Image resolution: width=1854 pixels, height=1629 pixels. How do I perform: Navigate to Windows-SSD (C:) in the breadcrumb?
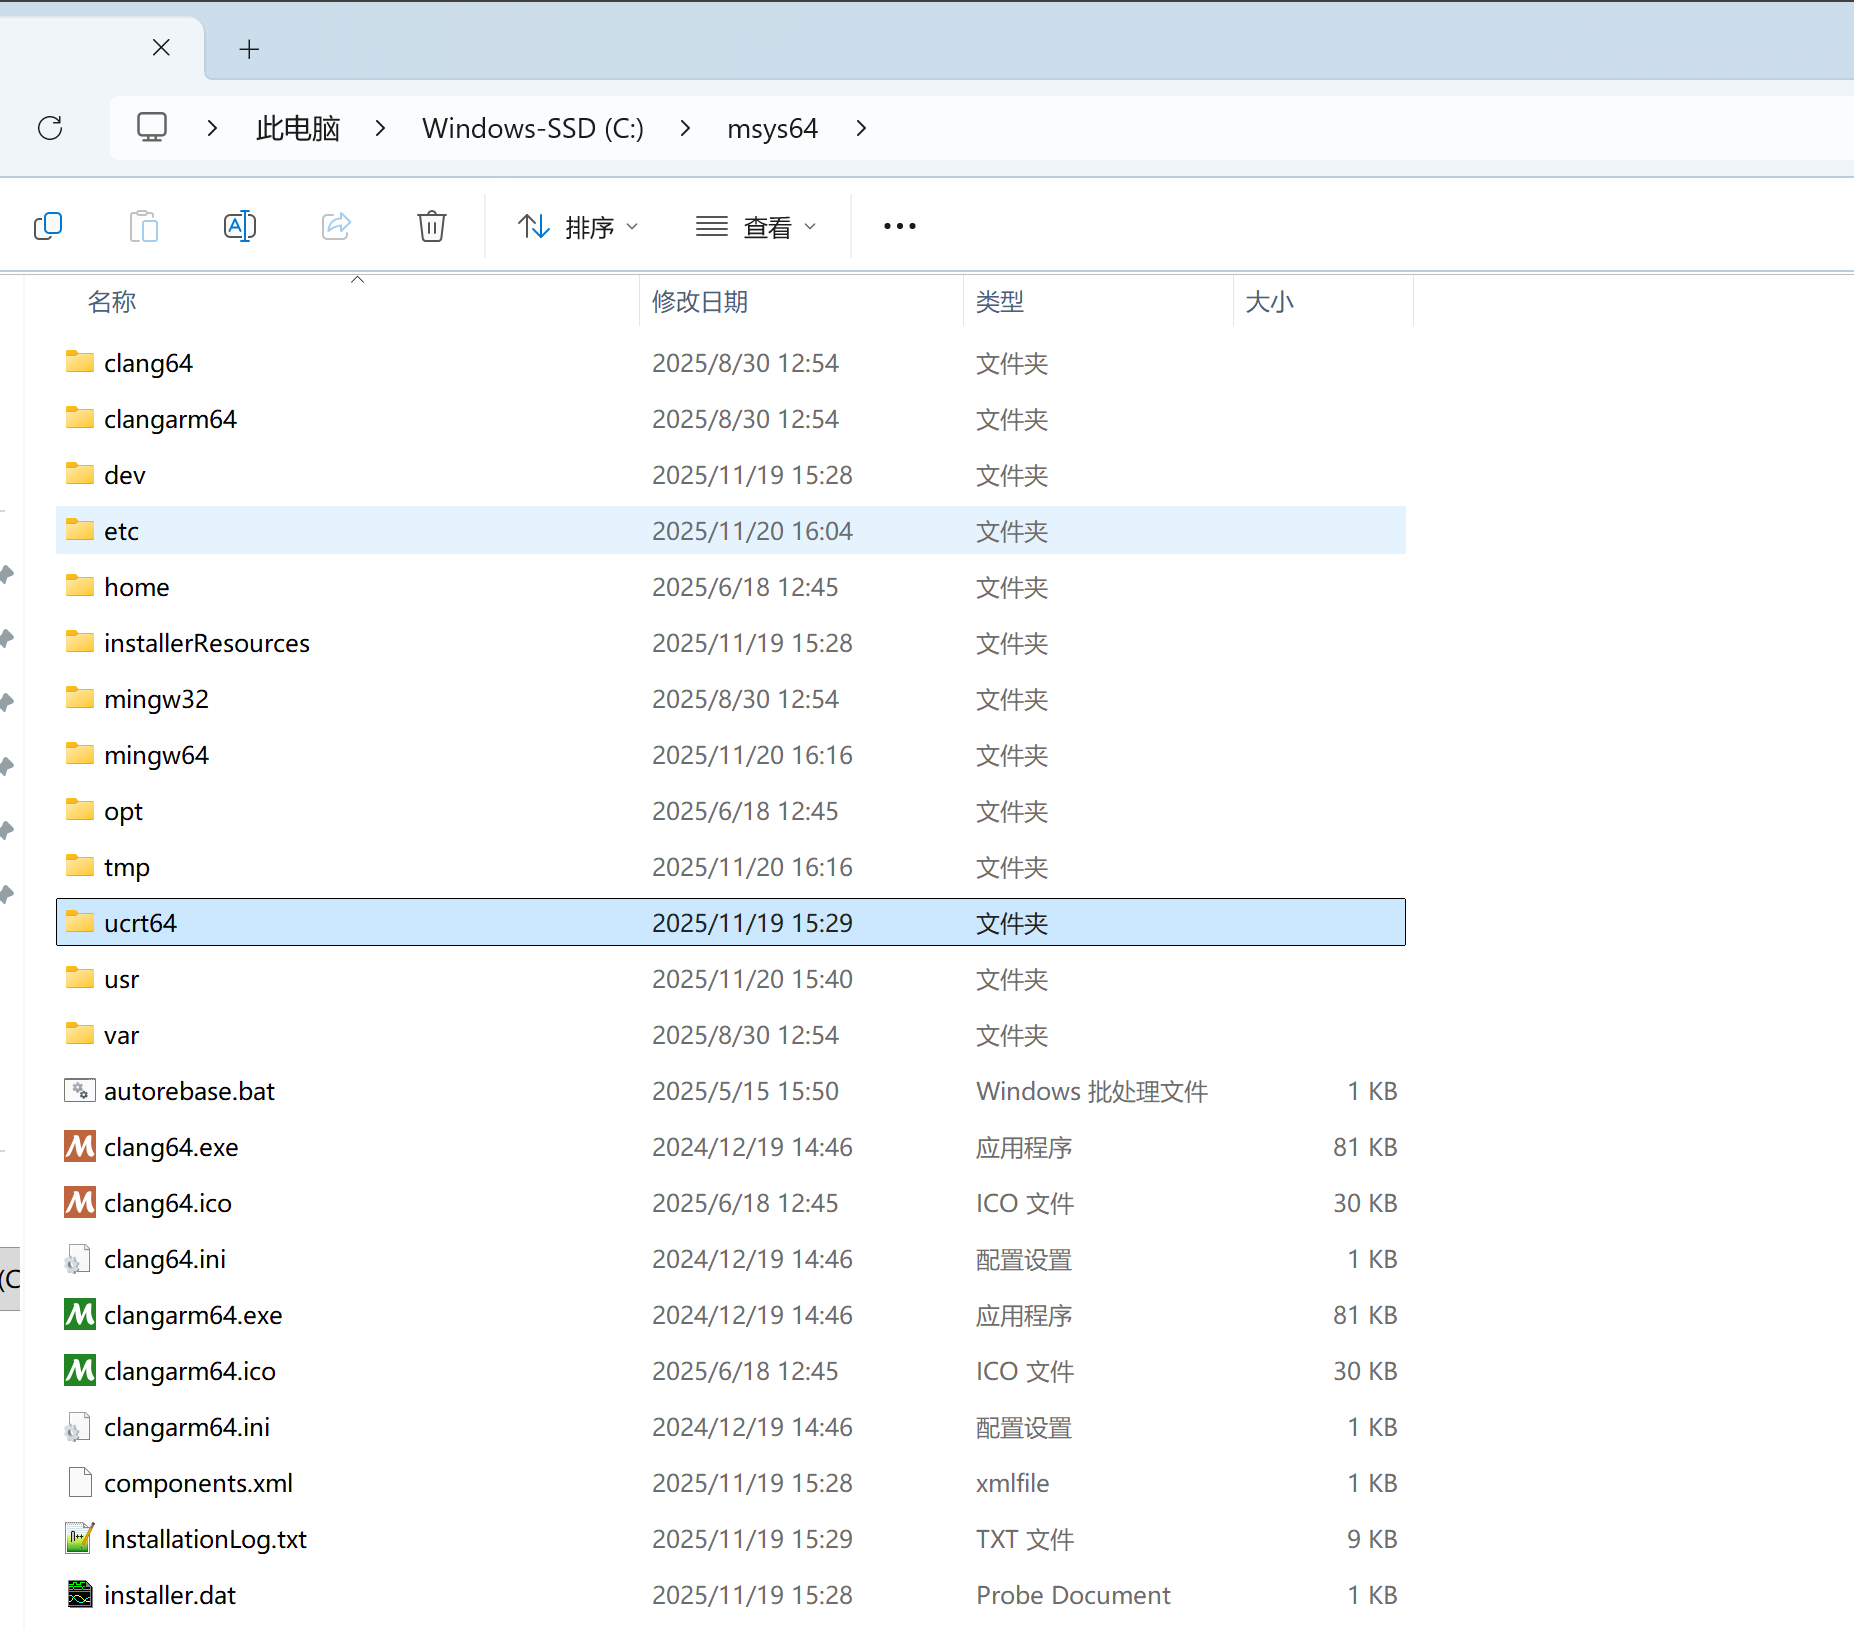pyautogui.click(x=533, y=129)
